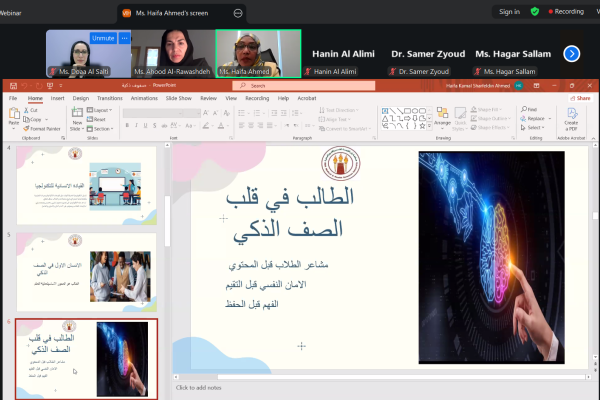
Task: Toggle right-to-left text direction
Action: pos(296,126)
